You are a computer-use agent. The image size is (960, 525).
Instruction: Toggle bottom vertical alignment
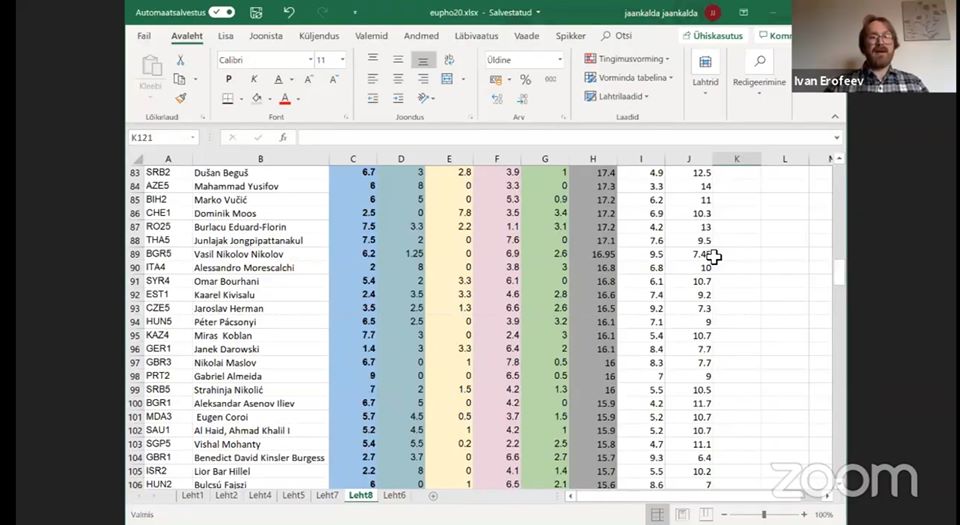423,59
